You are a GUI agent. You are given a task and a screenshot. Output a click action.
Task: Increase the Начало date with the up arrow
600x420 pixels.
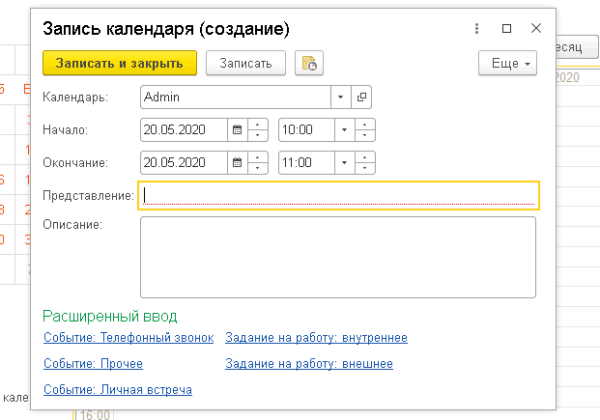click(258, 125)
